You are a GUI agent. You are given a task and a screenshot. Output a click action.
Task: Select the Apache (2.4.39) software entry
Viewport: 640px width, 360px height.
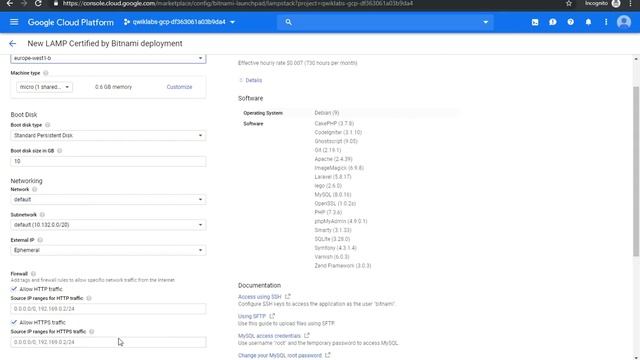pyautogui.click(x=333, y=159)
